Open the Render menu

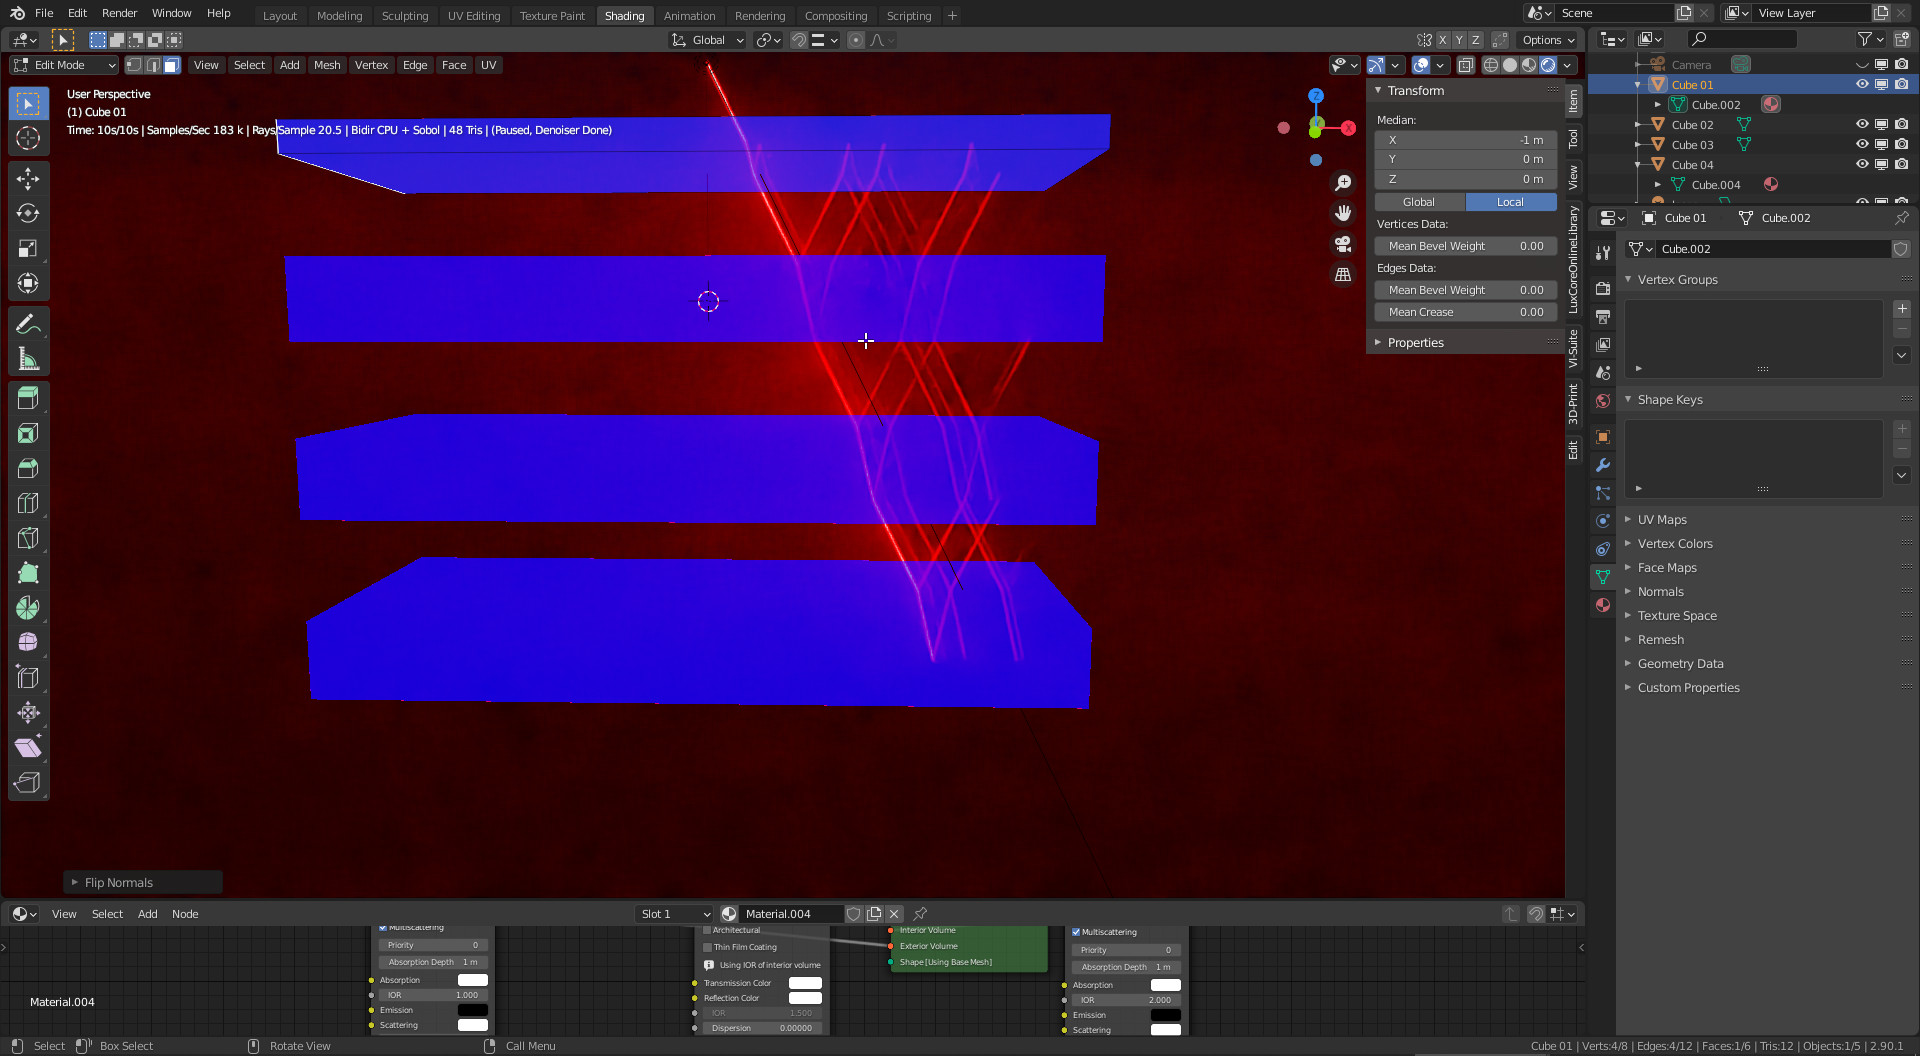pos(119,13)
